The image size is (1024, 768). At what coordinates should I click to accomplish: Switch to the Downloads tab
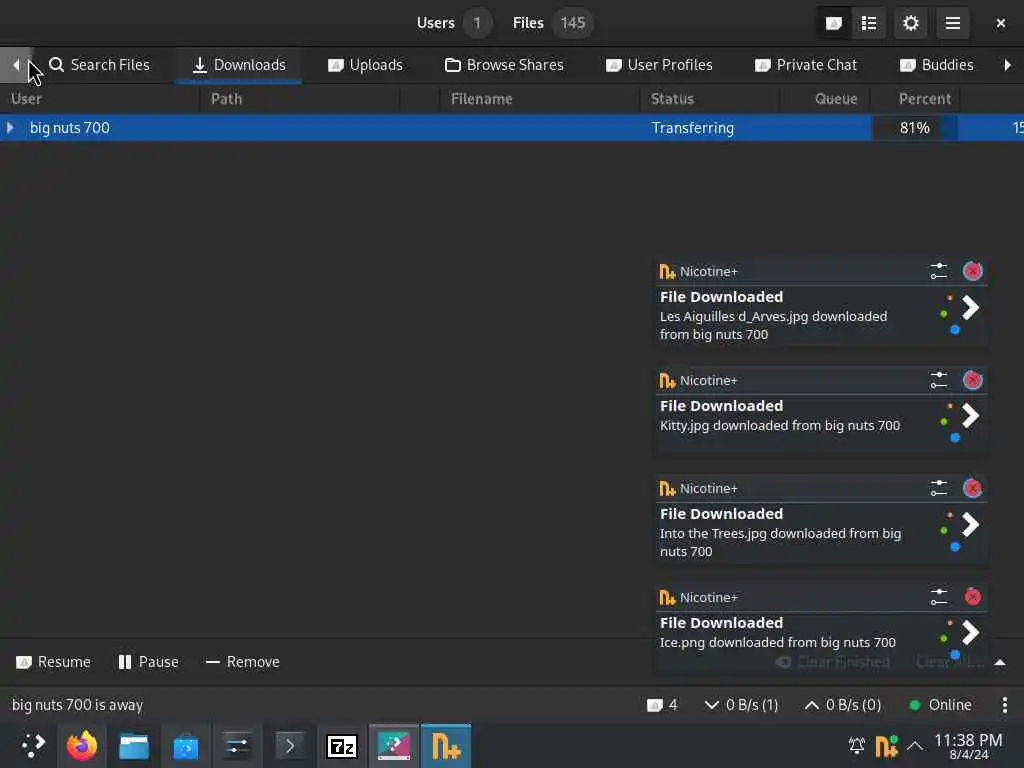tap(239, 65)
